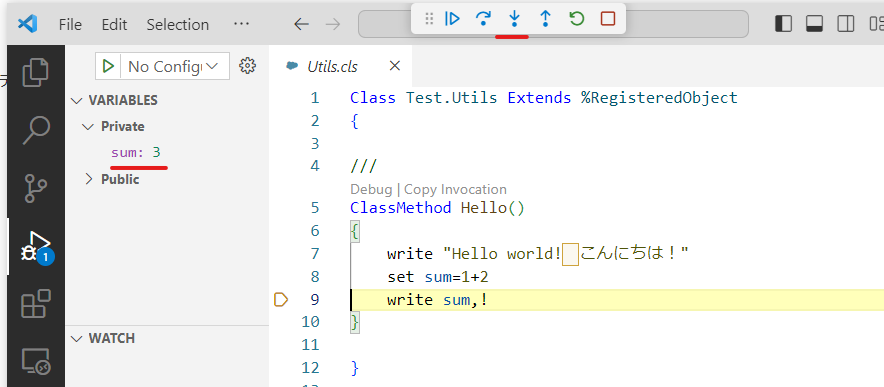Open the Explorer view in activity bar
This screenshot has height=387, width=884.
36,72
